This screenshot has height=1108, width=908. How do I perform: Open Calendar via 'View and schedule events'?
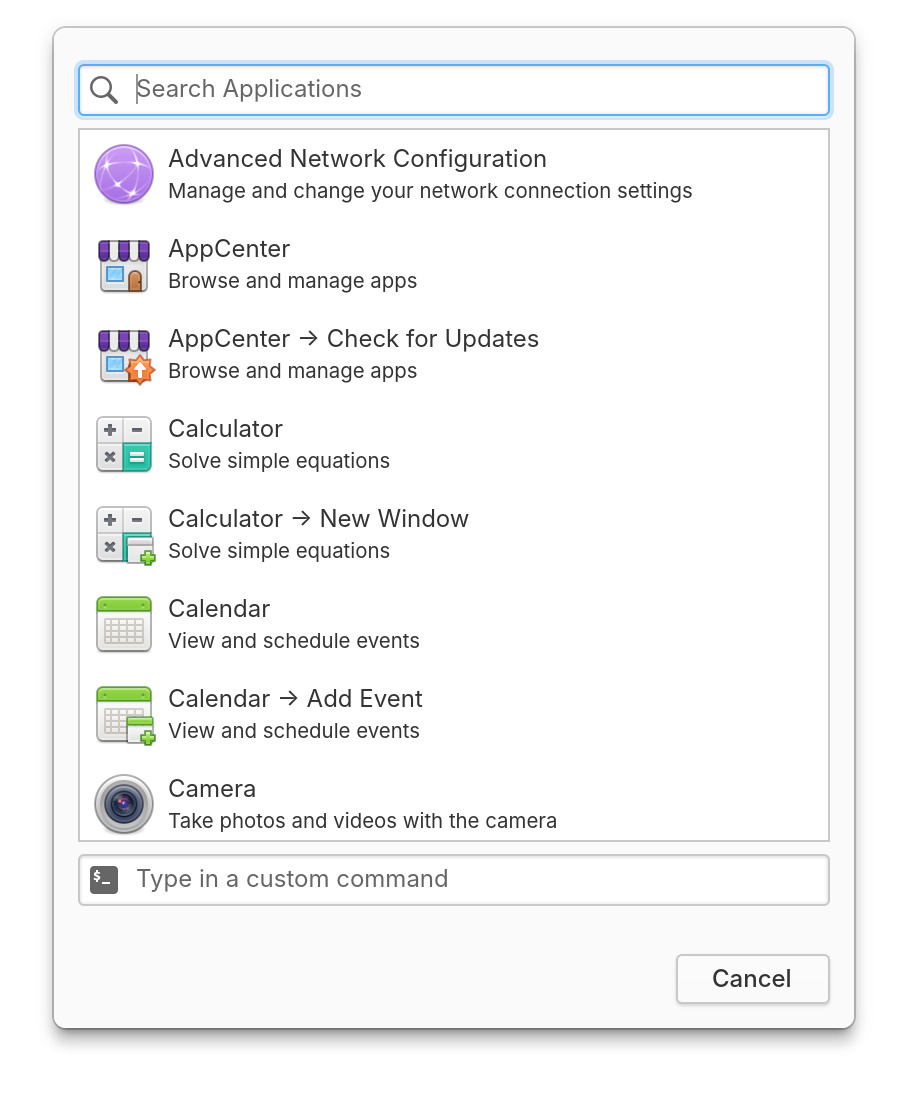294,641
